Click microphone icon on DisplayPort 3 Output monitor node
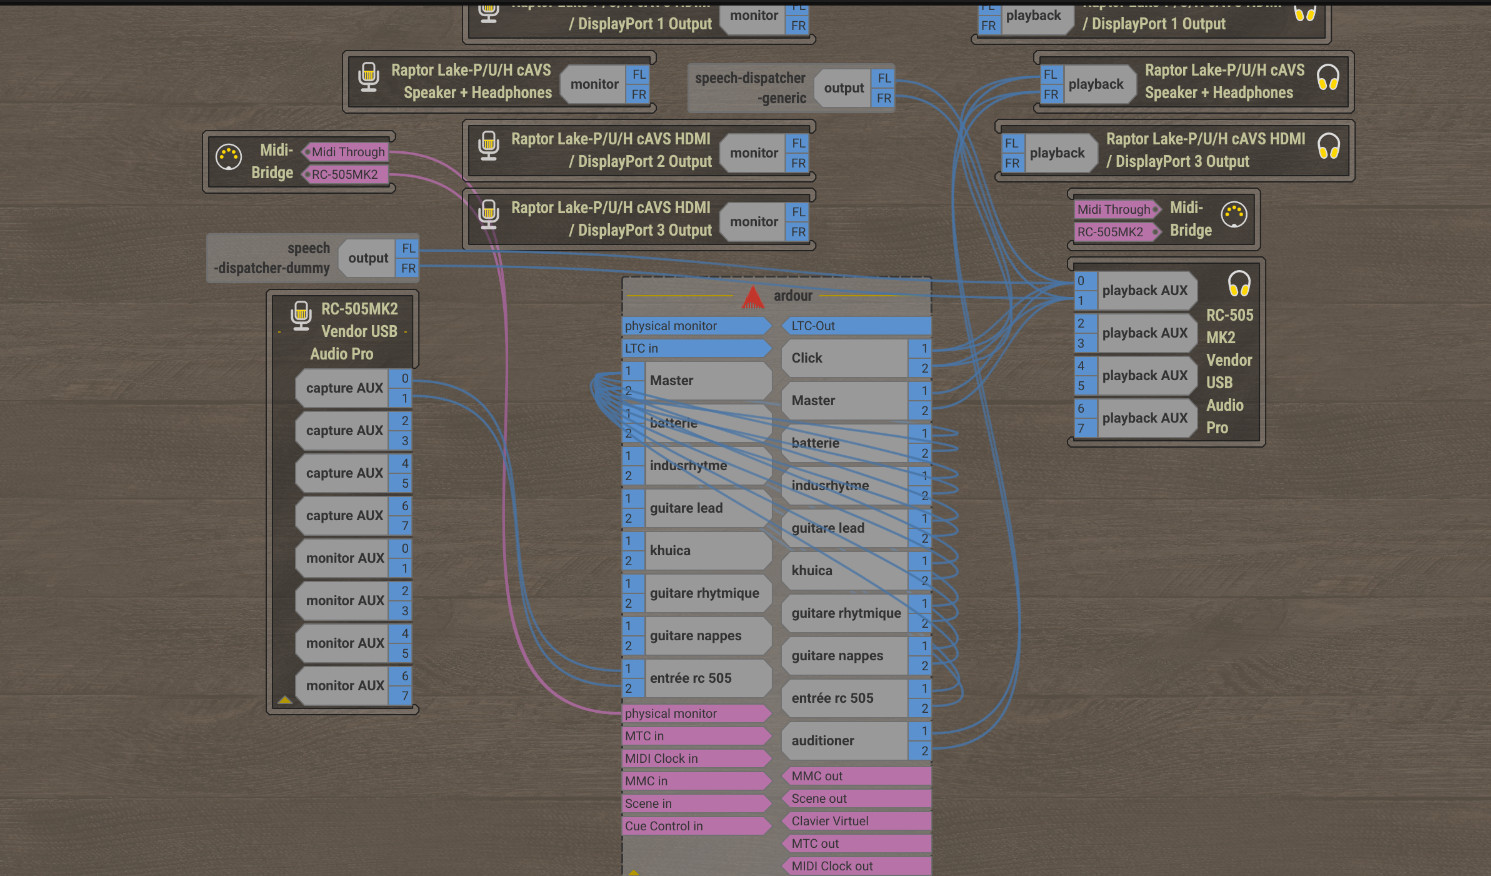Screen dimensions: 1491x876 coord(489,215)
